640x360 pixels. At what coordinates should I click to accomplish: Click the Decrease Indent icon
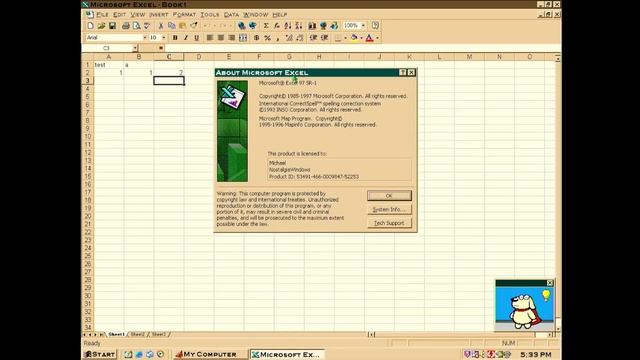(x=313, y=38)
